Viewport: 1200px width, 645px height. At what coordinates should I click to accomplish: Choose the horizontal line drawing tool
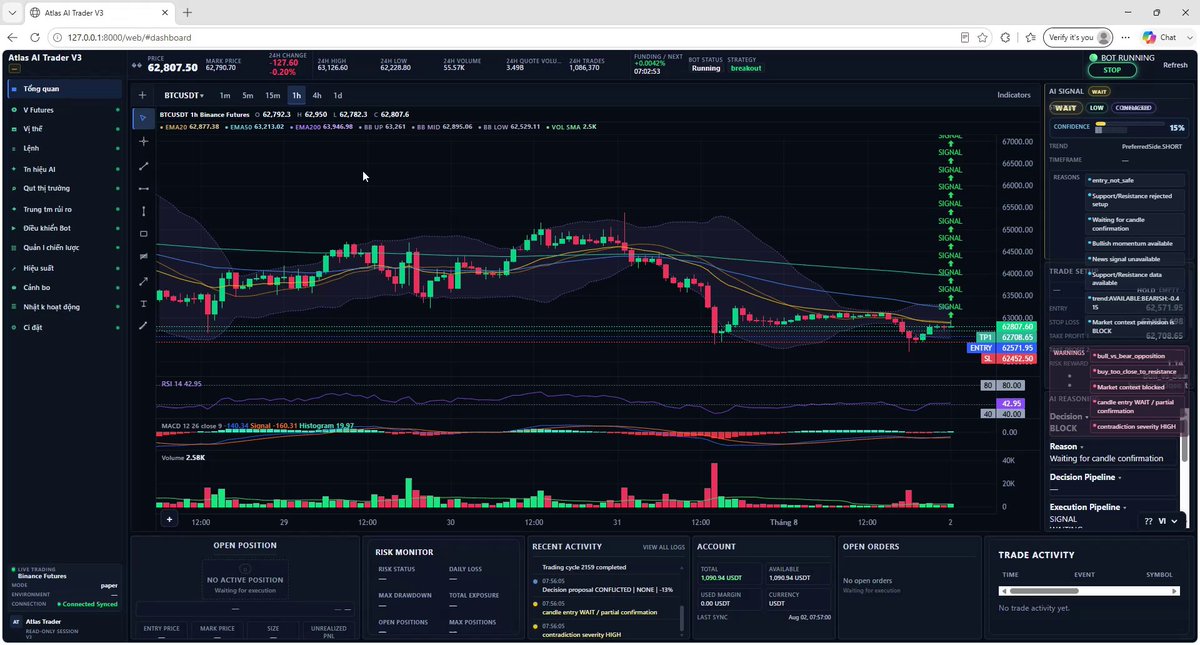coord(143,188)
